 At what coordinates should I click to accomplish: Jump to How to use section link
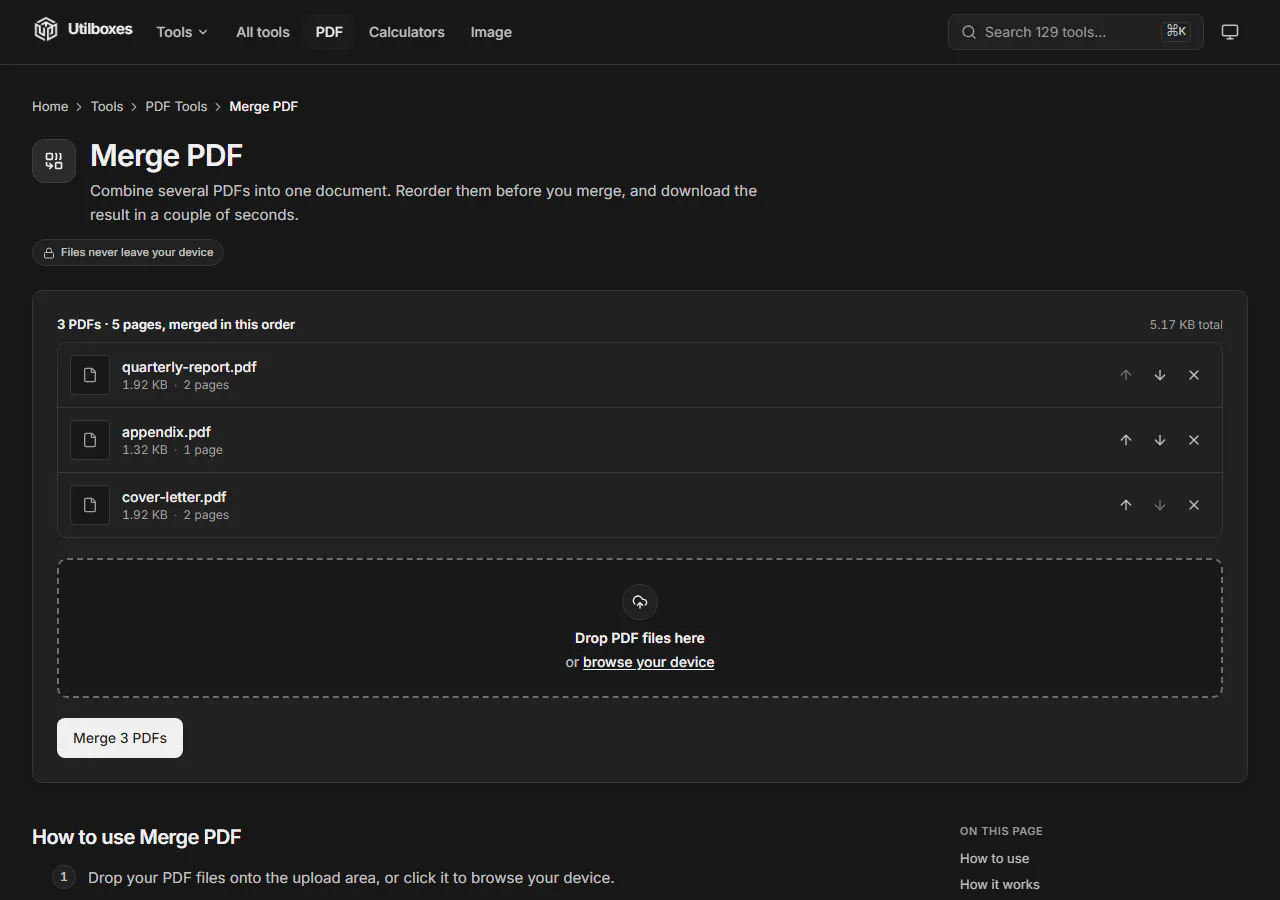[994, 858]
